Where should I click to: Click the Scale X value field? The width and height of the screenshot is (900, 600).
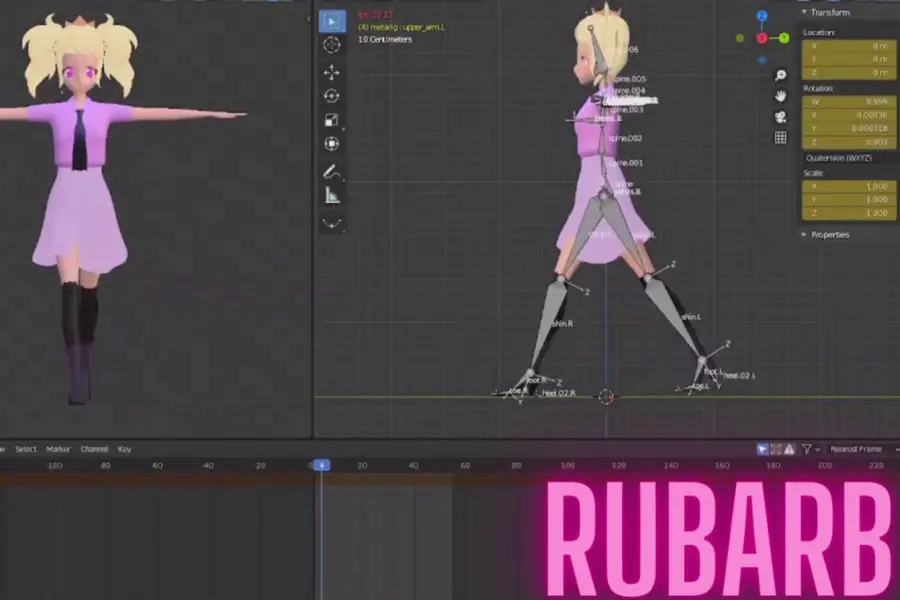click(x=849, y=187)
